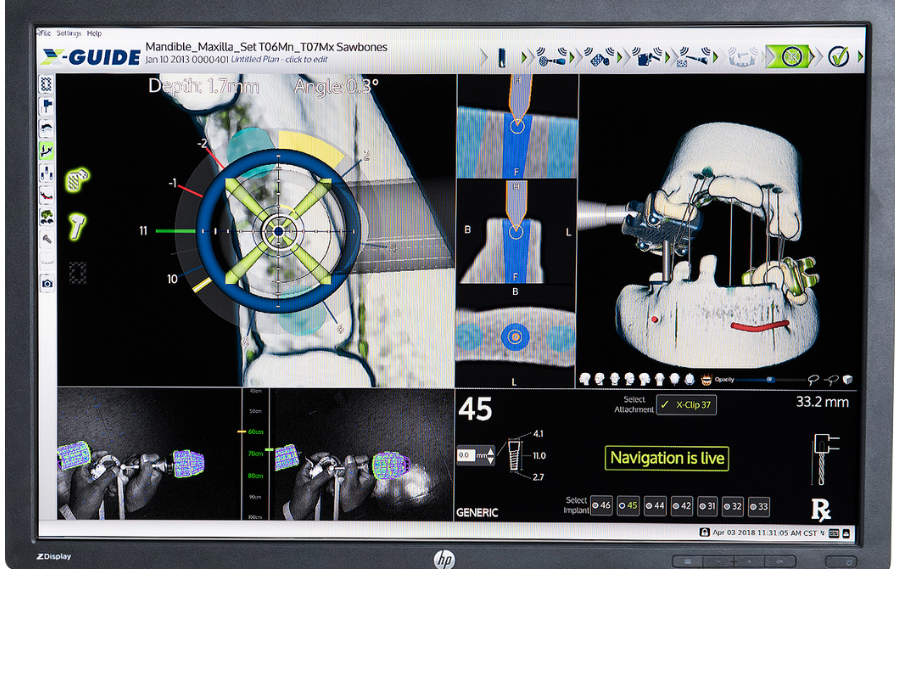Click the green tree-like icon in the left toolbar
This screenshot has height=675, width=900.
(x=46, y=216)
